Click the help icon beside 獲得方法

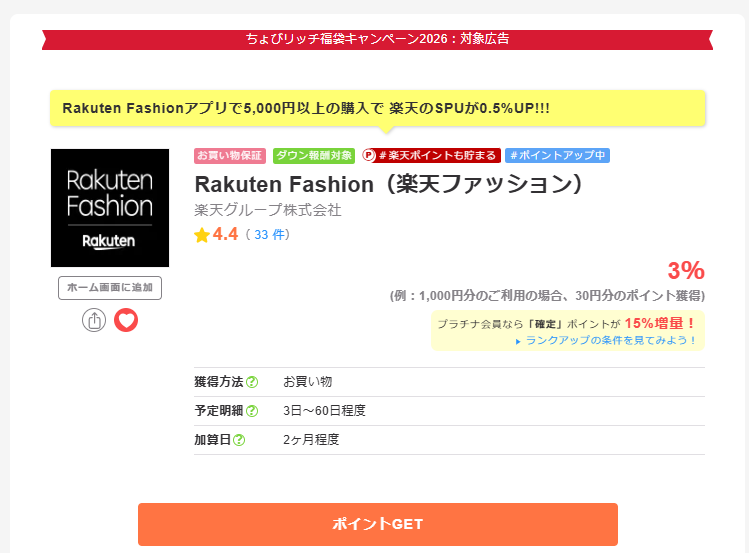[x=252, y=382]
